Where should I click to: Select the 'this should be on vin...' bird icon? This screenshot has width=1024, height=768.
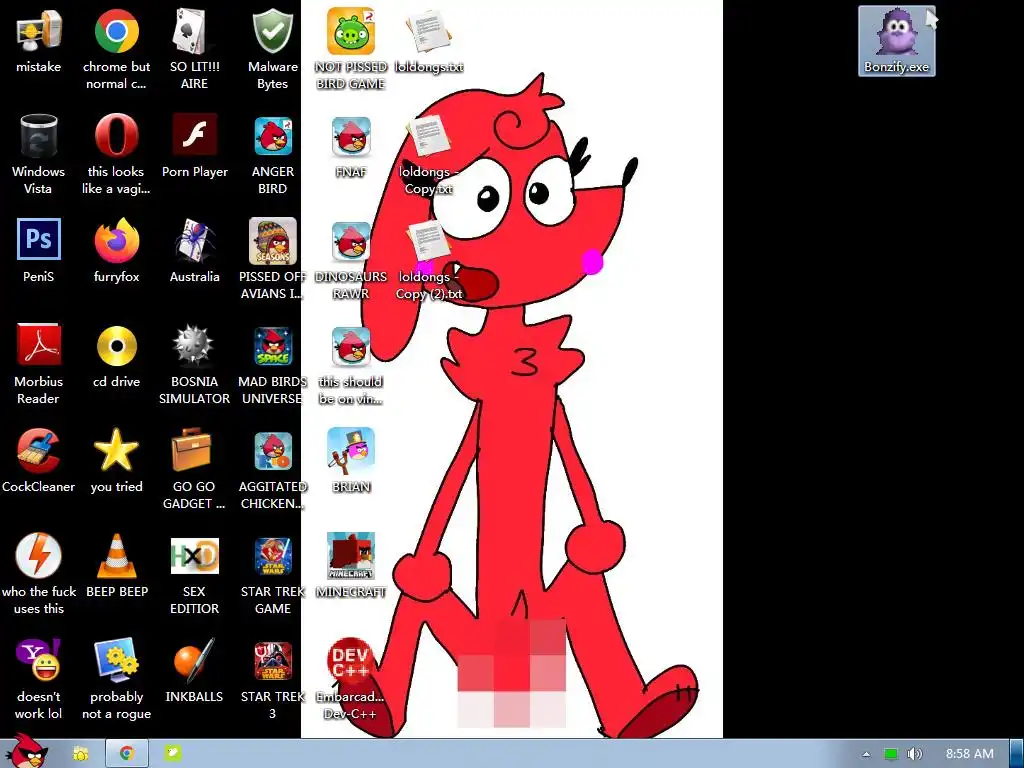(351, 364)
